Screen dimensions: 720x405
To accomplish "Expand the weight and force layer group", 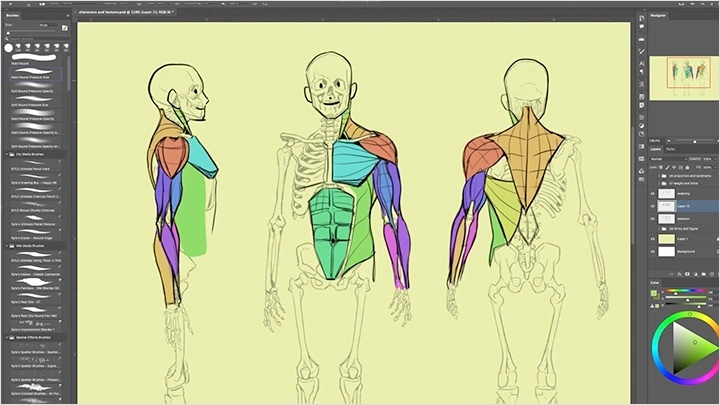I will pyautogui.click(x=659, y=183).
